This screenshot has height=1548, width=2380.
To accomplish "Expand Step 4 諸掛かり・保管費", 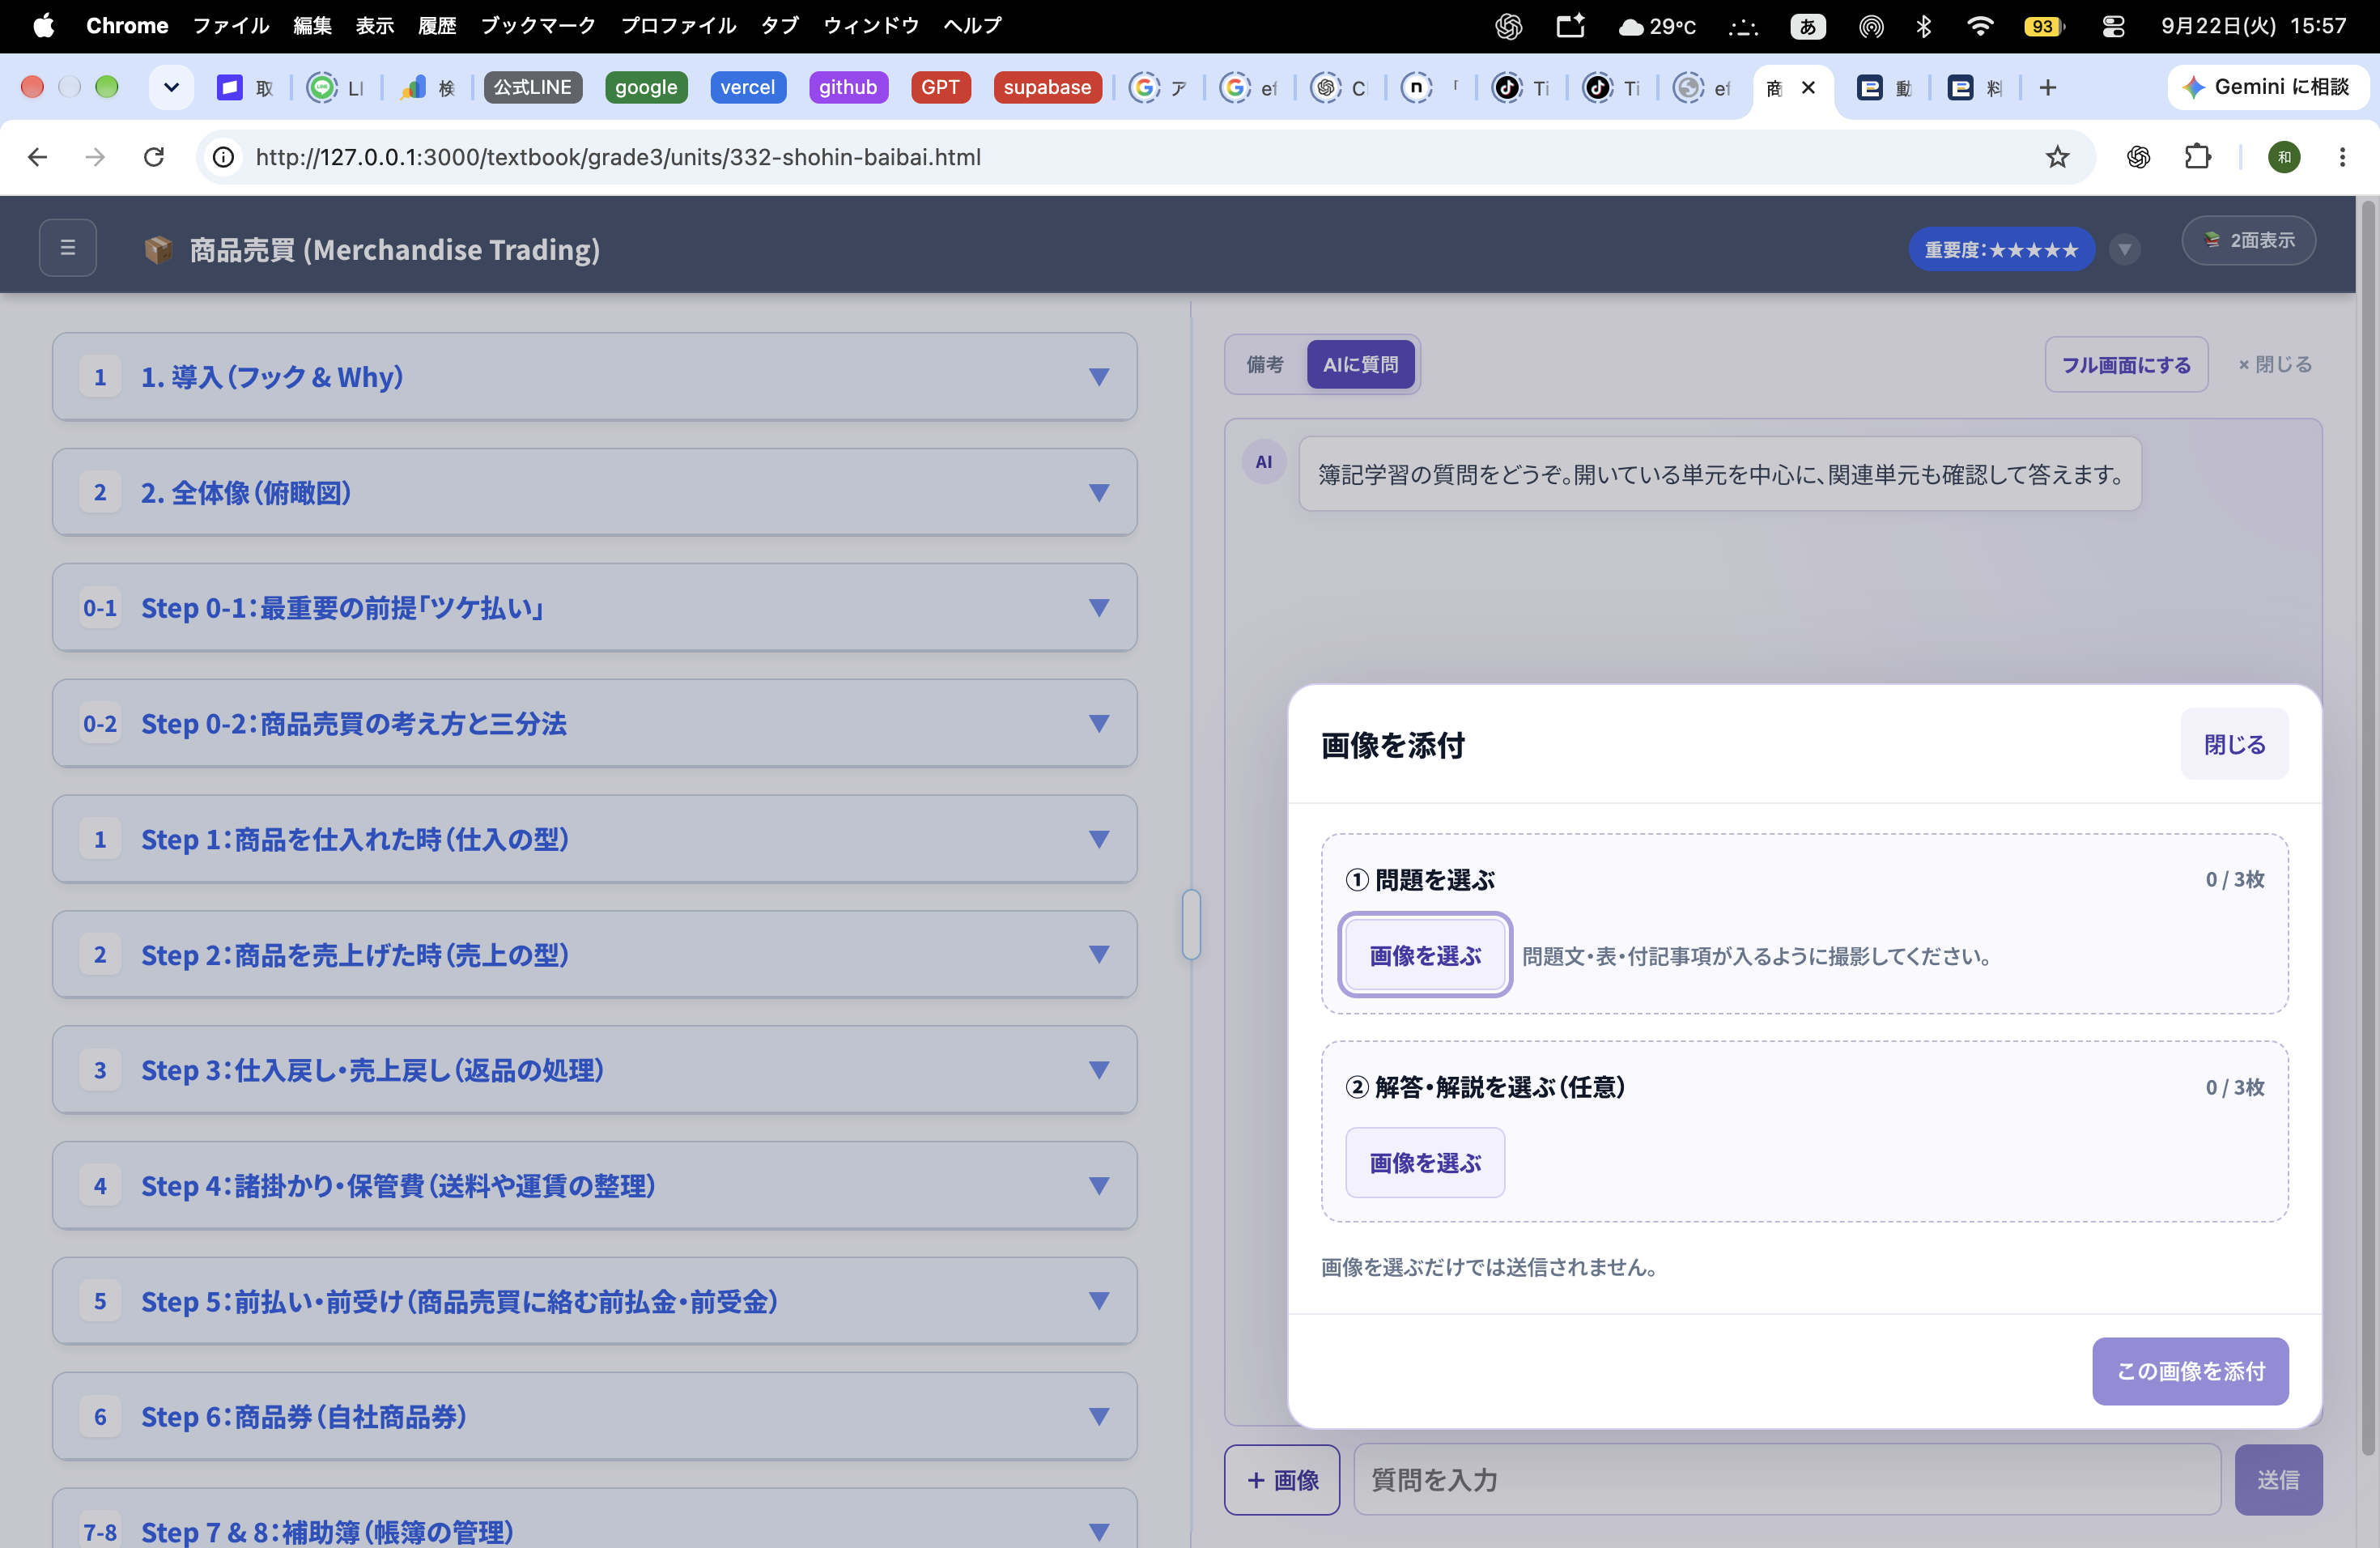I will [x=594, y=1185].
